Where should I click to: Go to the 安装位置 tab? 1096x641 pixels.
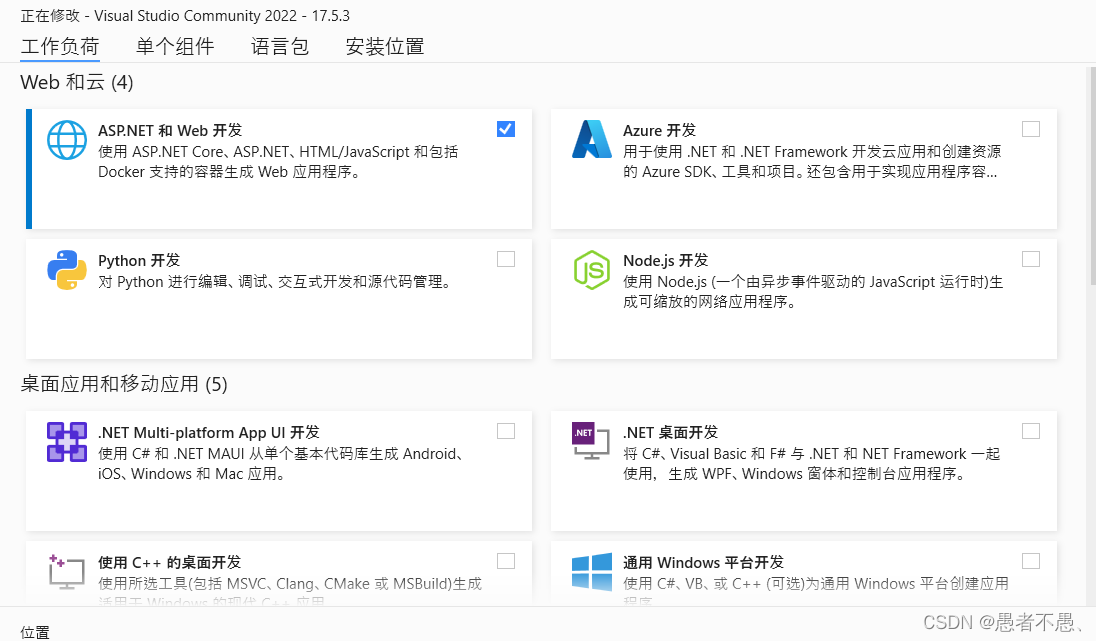point(385,46)
